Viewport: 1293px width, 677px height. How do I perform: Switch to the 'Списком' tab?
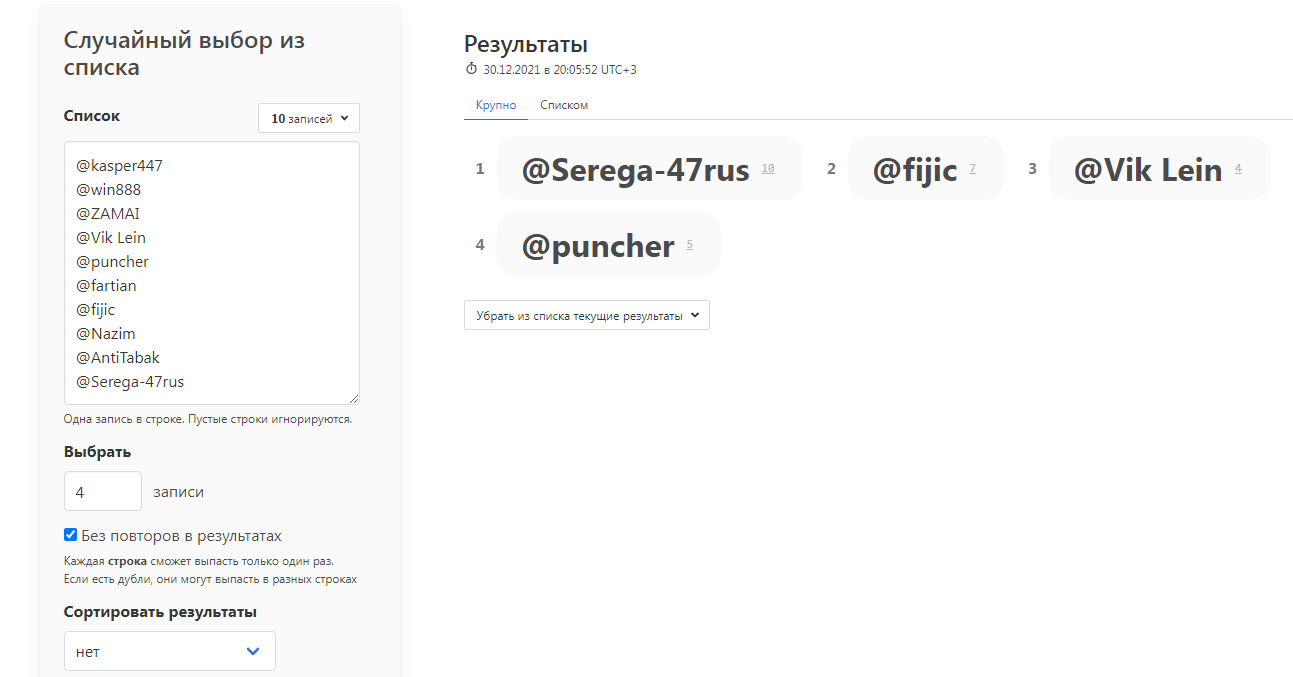564,105
